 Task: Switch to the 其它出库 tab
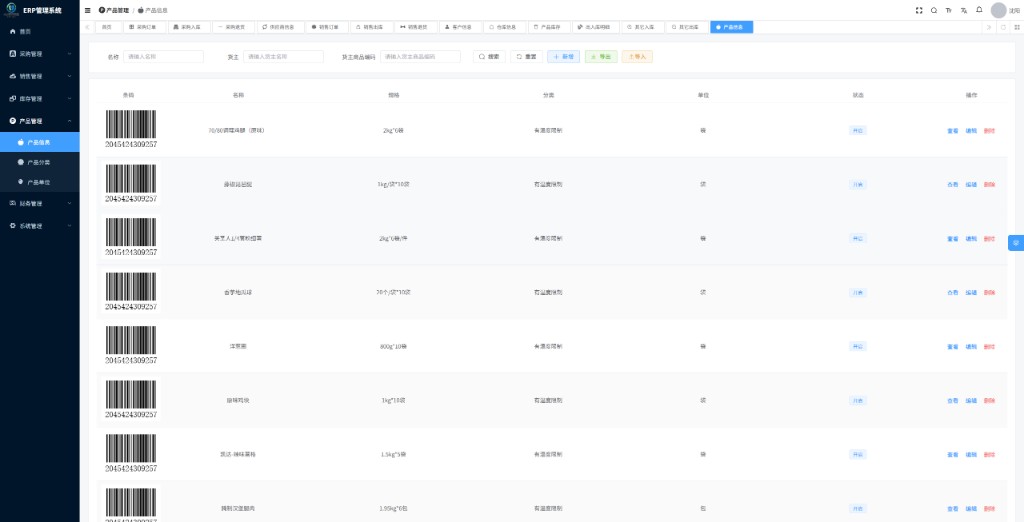(686, 27)
